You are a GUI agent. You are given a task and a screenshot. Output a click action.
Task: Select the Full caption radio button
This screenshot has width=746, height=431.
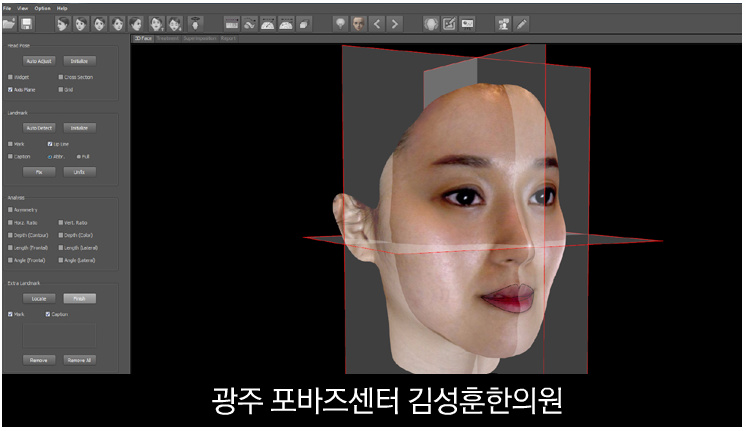tap(79, 157)
